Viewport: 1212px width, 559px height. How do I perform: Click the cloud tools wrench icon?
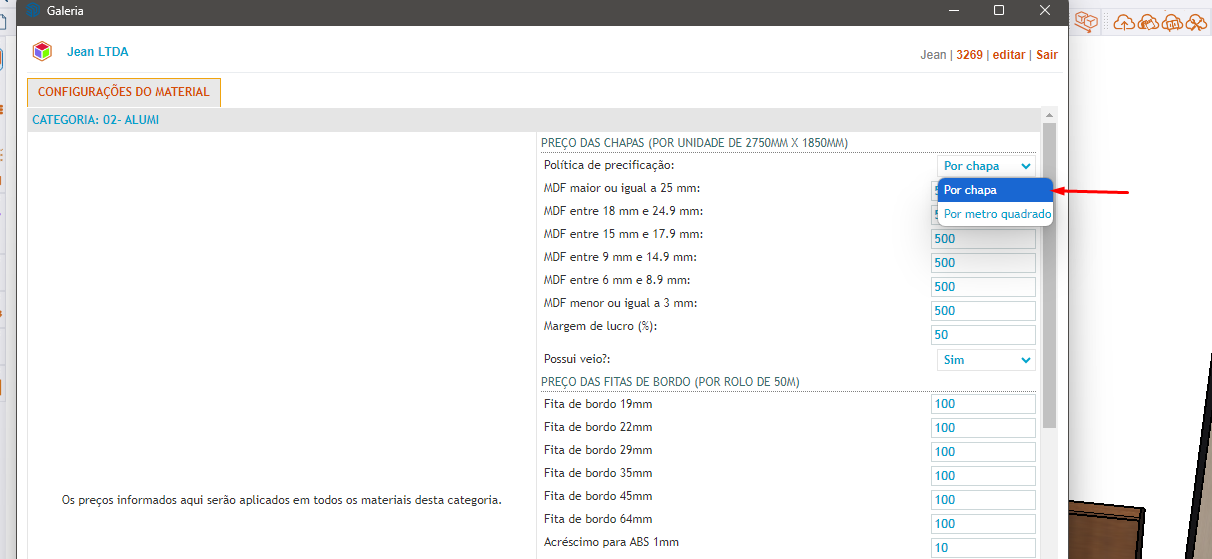click(1196, 22)
